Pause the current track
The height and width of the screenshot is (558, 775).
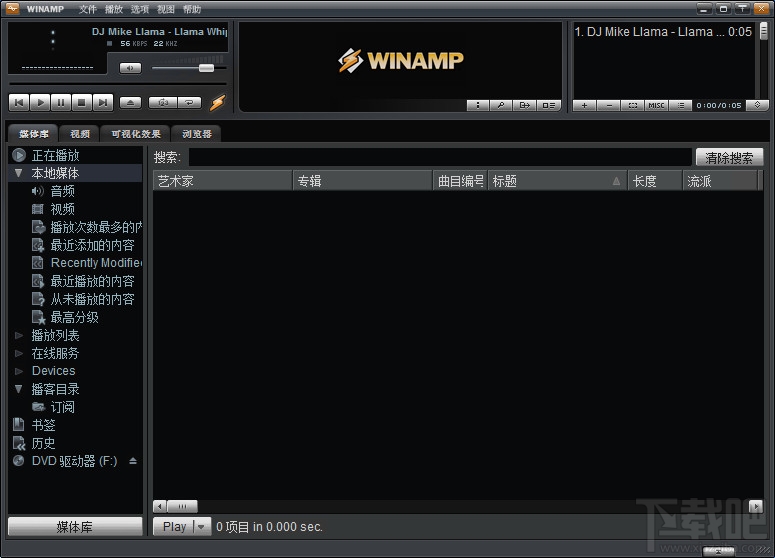tap(61, 102)
